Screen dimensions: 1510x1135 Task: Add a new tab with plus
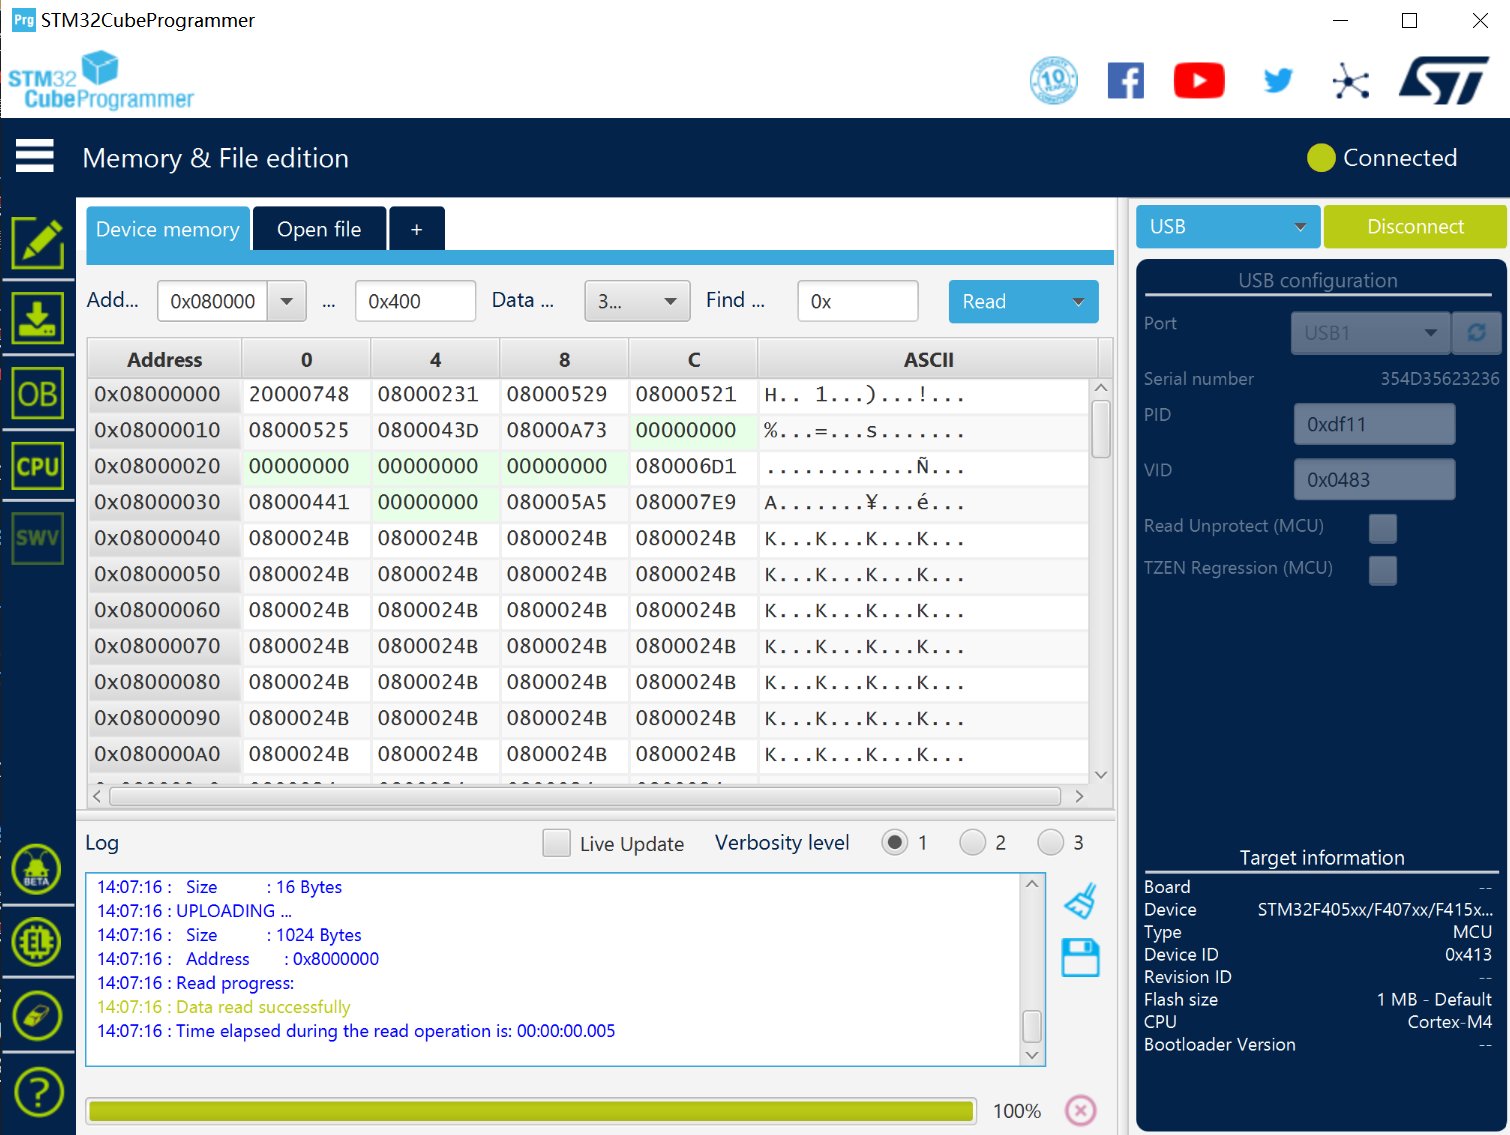[x=417, y=229]
